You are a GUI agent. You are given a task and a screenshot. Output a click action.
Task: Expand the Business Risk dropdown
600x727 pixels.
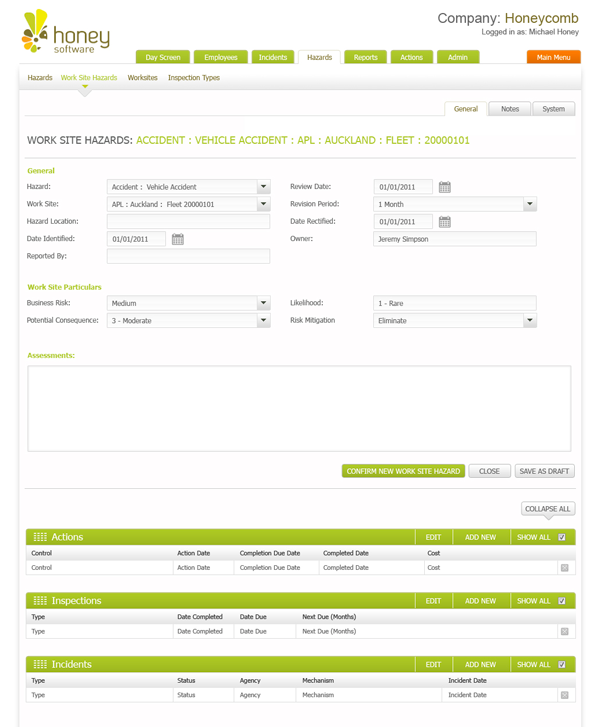pyautogui.click(x=263, y=303)
